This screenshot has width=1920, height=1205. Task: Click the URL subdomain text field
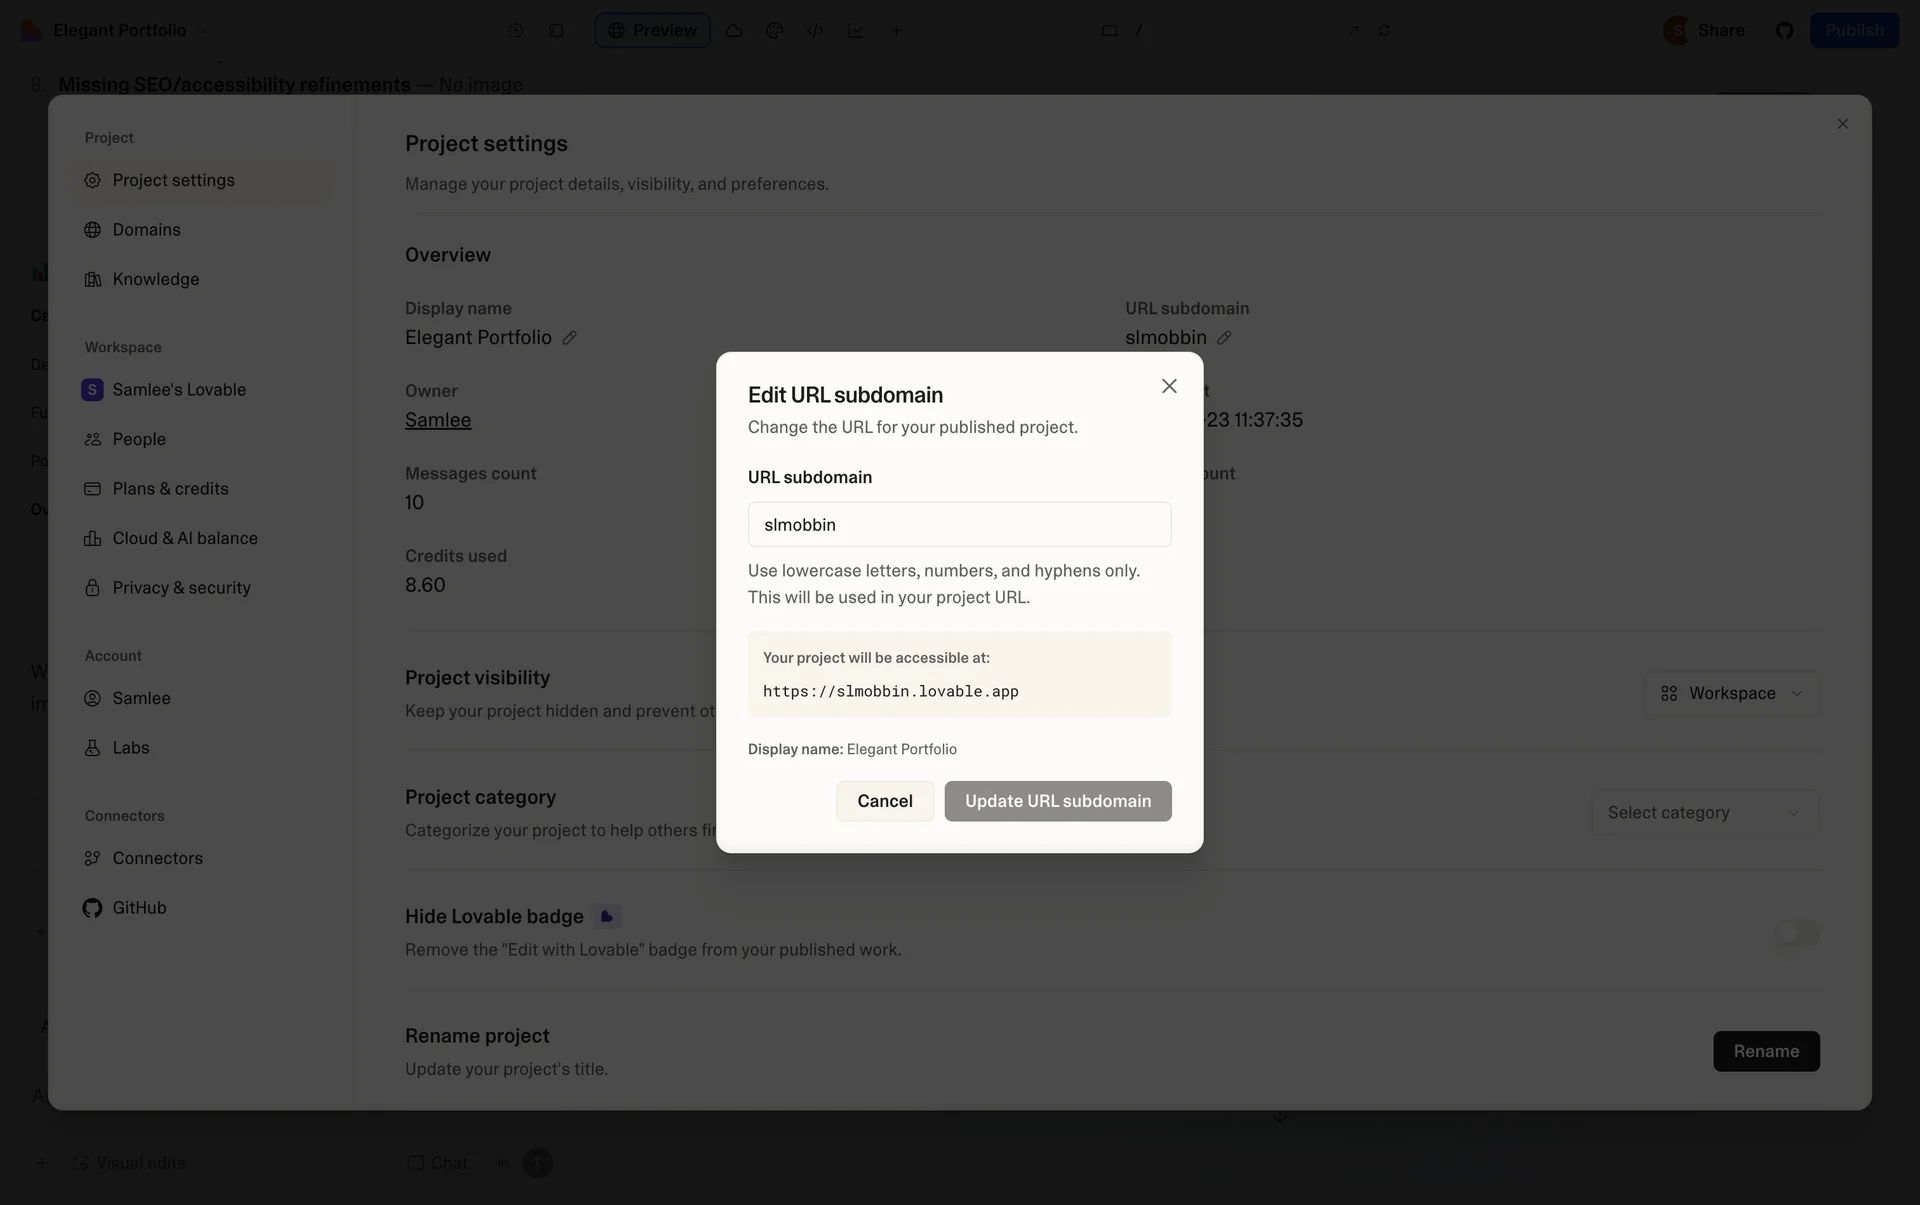point(959,525)
